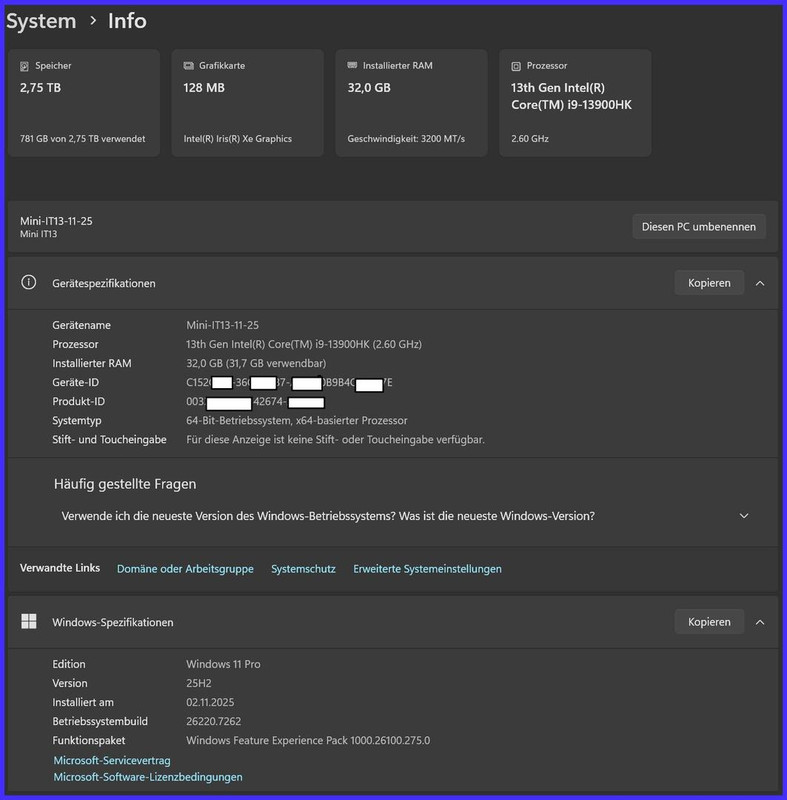Expand the 'Verwende ich die neueste Version' FAQ
The height and width of the screenshot is (800, 787).
coord(404,516)
